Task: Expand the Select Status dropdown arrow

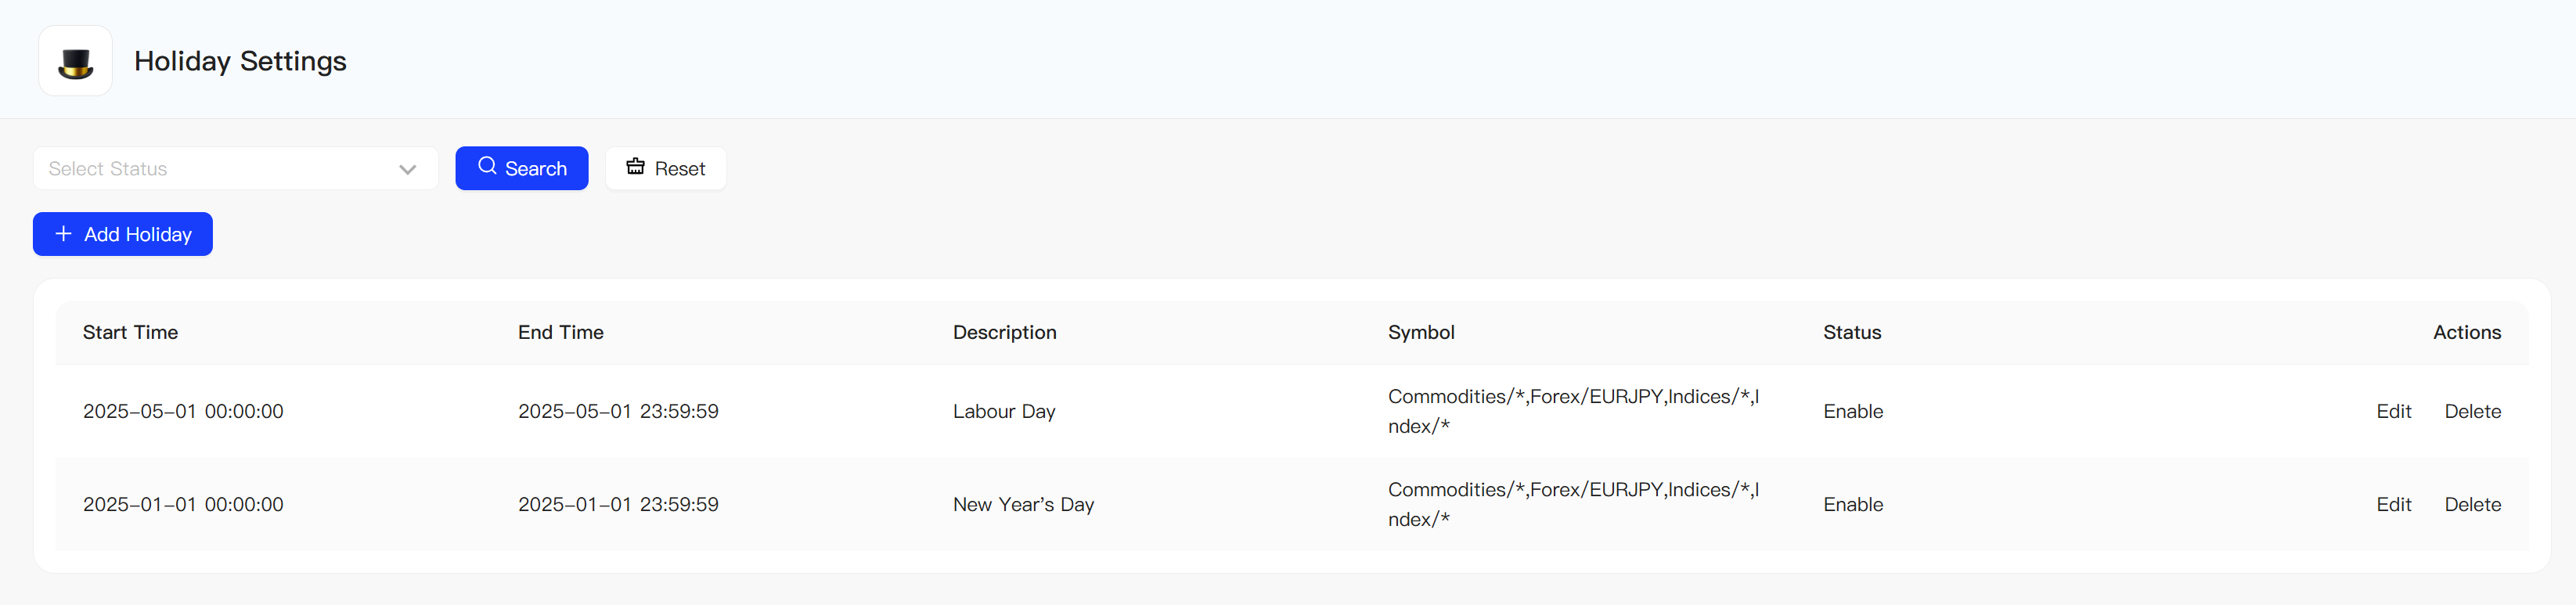Action: coord(407,169)
